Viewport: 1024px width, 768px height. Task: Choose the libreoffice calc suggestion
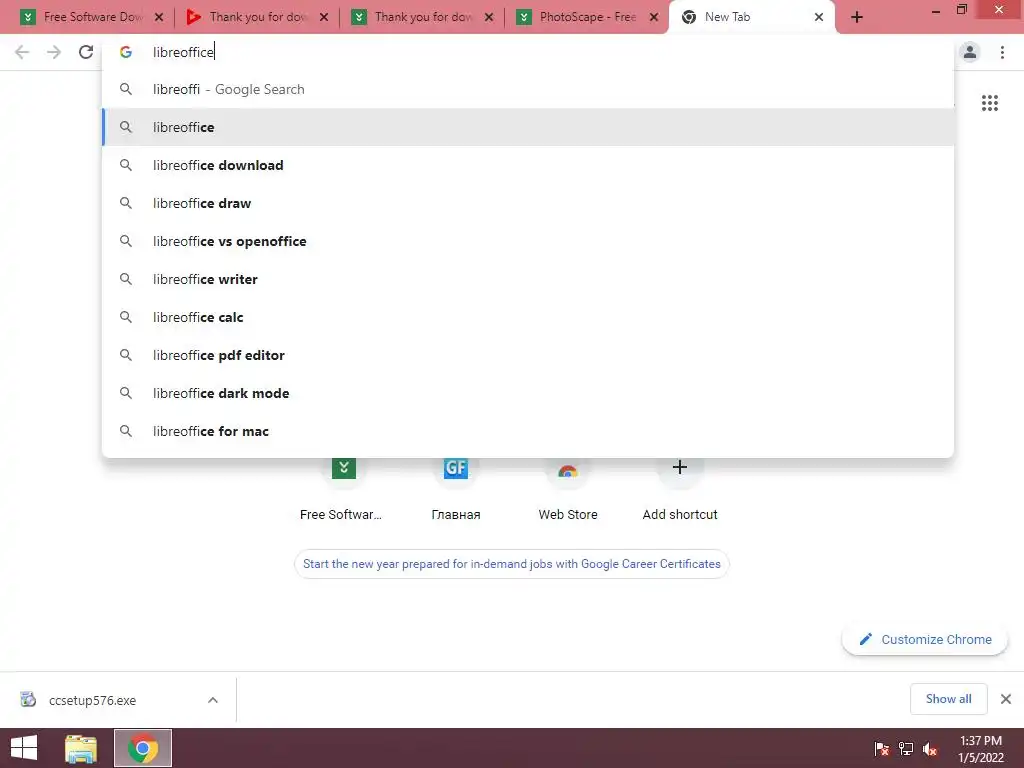click(x=528, y=317)
